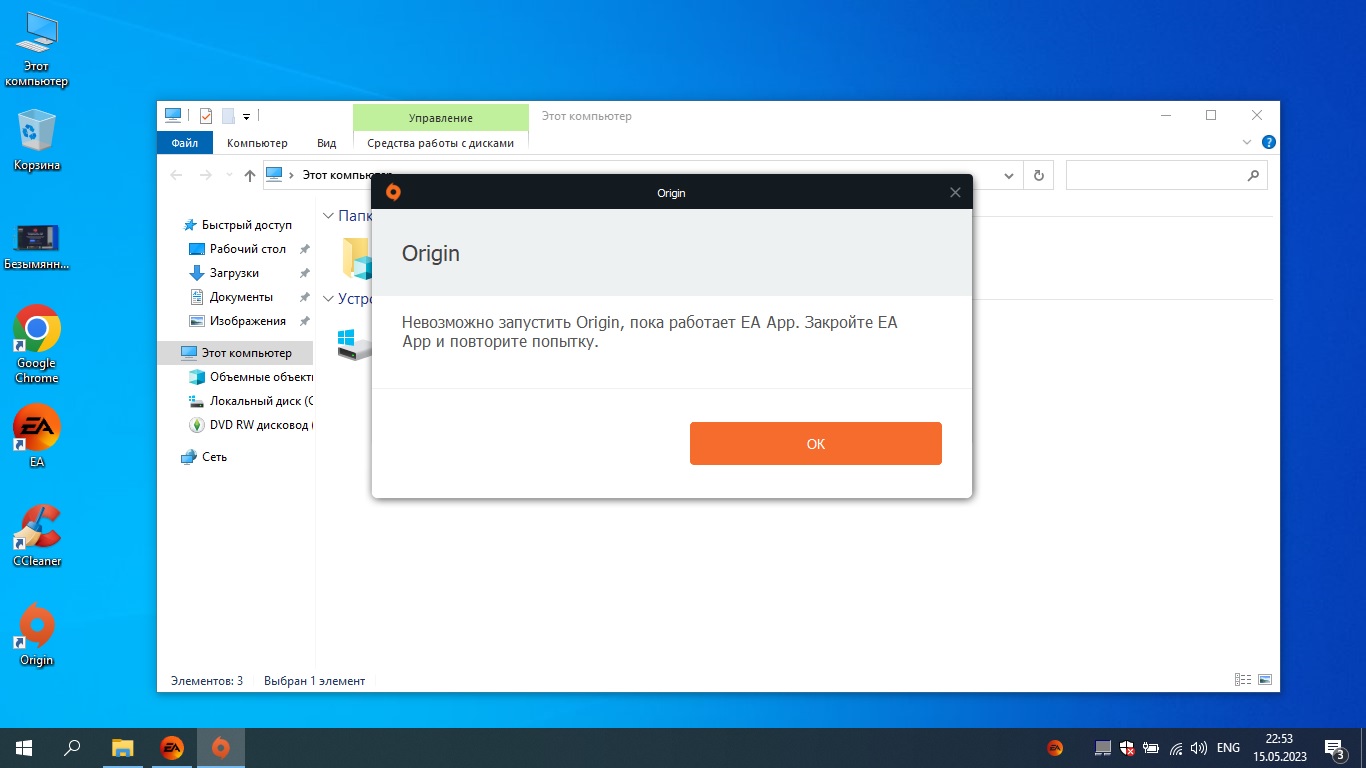This screenshot has height=768, width=1366.
Task: Collapse the Папки group chevron
Action: [328, 215]
